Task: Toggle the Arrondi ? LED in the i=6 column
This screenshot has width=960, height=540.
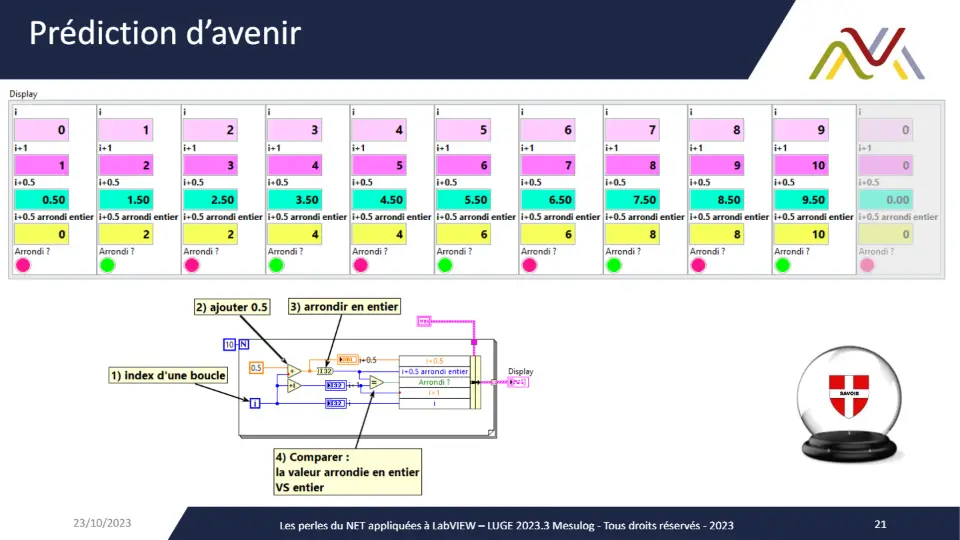Action: point(530,265)
